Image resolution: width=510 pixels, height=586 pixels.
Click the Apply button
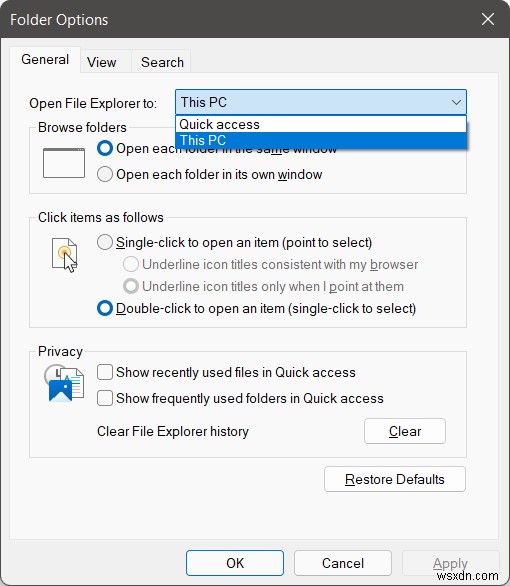(451, 563)
